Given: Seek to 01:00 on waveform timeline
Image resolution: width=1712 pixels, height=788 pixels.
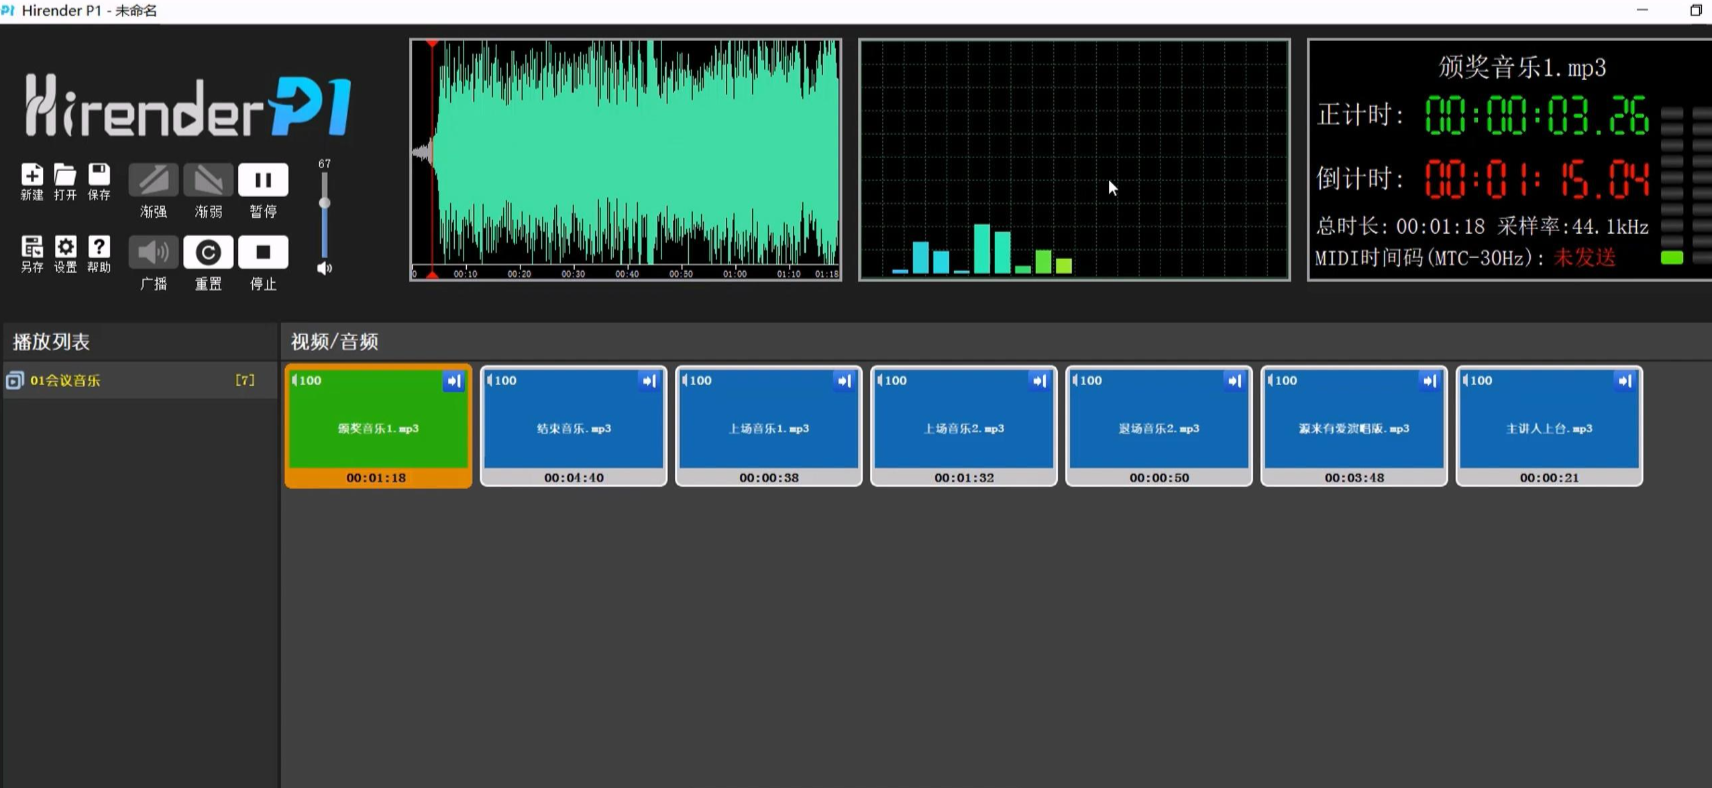Looking at the screenshot, I should click(734, 274).
